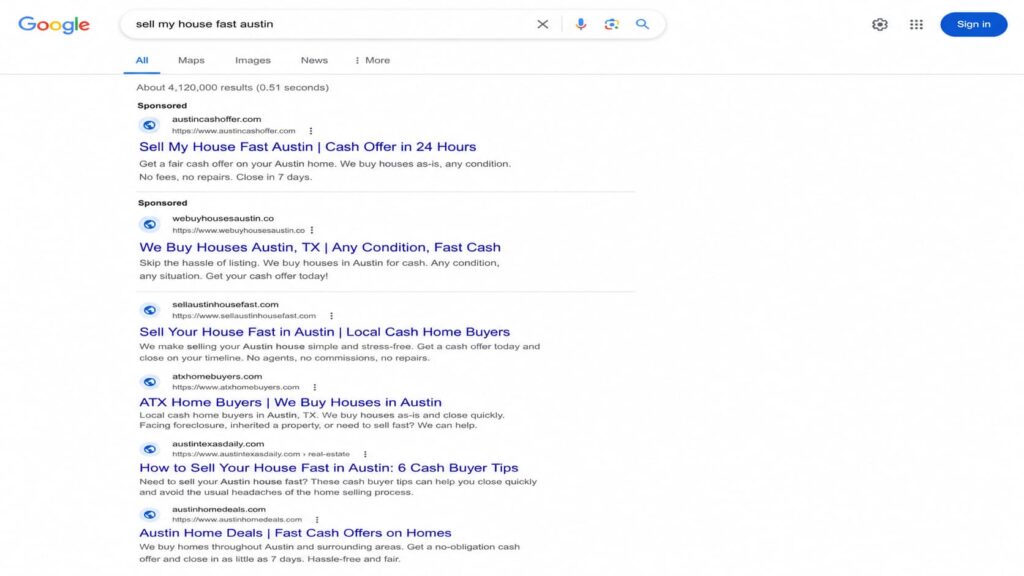Switch to the News tab

coord(314,60)
